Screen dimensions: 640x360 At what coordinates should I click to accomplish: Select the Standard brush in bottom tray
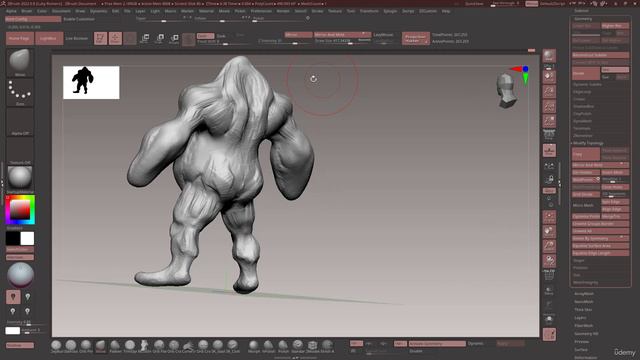click(298, 346)
